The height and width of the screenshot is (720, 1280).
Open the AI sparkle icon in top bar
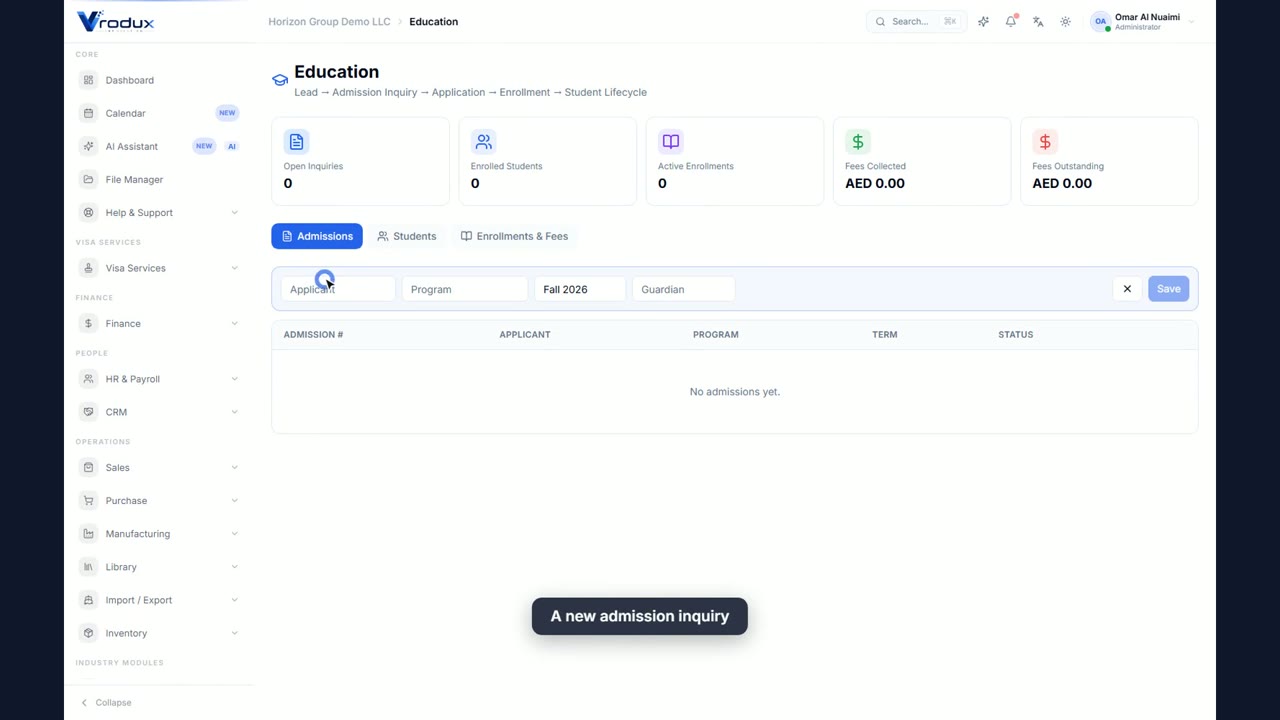[x=984, y=21]
